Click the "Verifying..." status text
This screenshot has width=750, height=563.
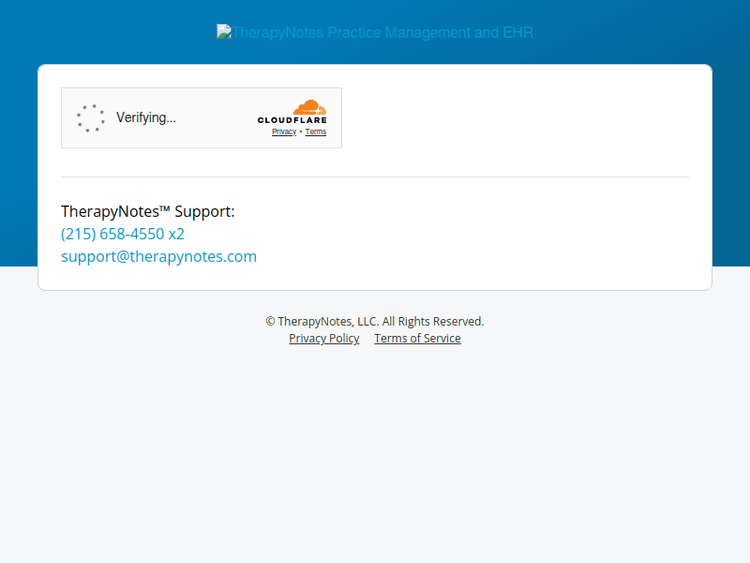click(146, 118)
